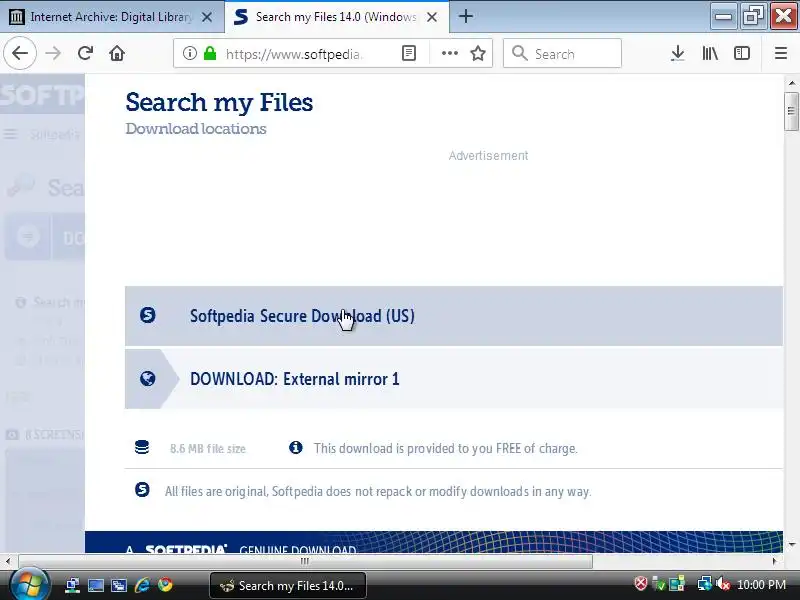Image resolution: width=800 pixels, height=600 pixels.
Task: Click the '8.6 MB file size' text
Action: click(208, 448)
